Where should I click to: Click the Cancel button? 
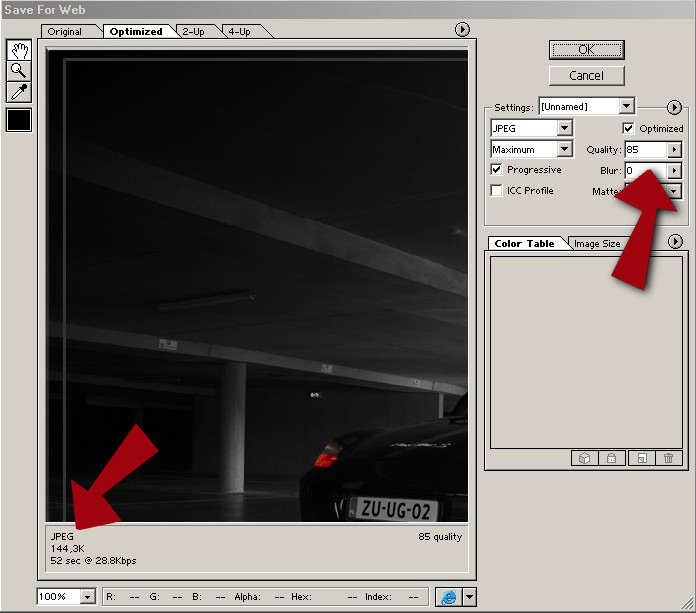586,76
